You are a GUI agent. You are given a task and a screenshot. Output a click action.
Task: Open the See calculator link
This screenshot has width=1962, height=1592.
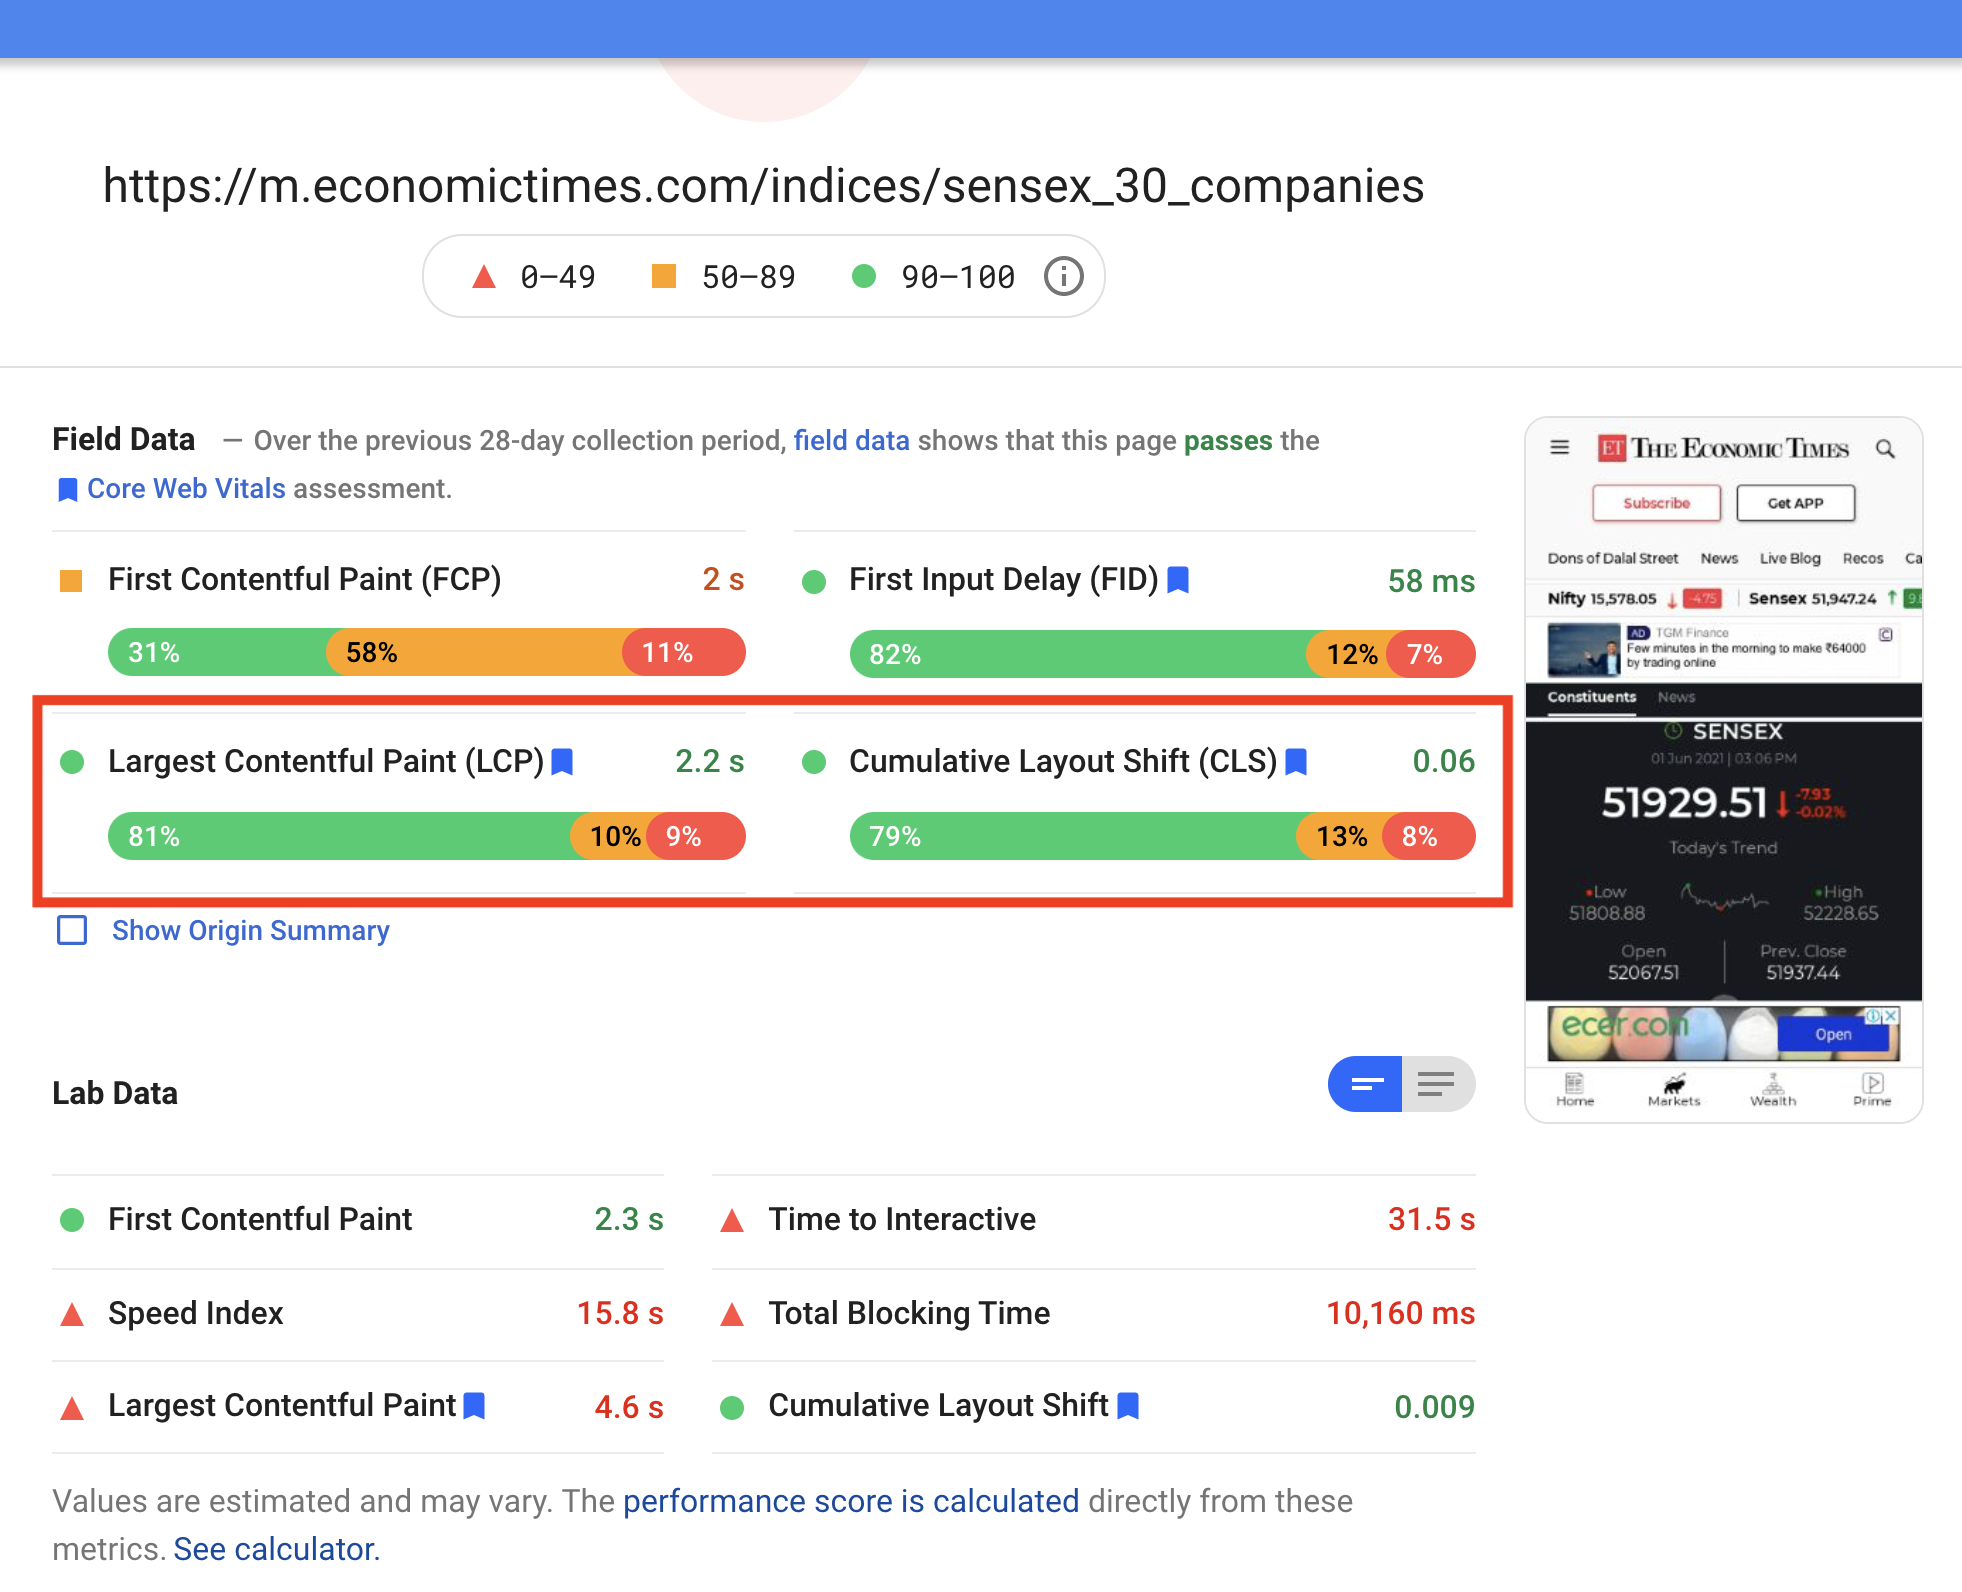tap(274, 1548)
